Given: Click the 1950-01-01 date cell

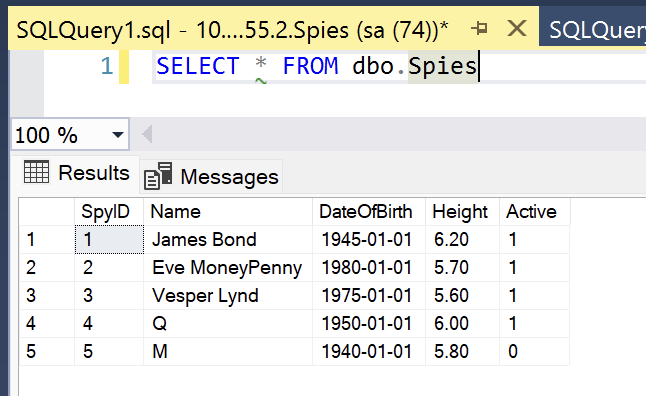Looking at the screenshot, I should click(369, 324).
